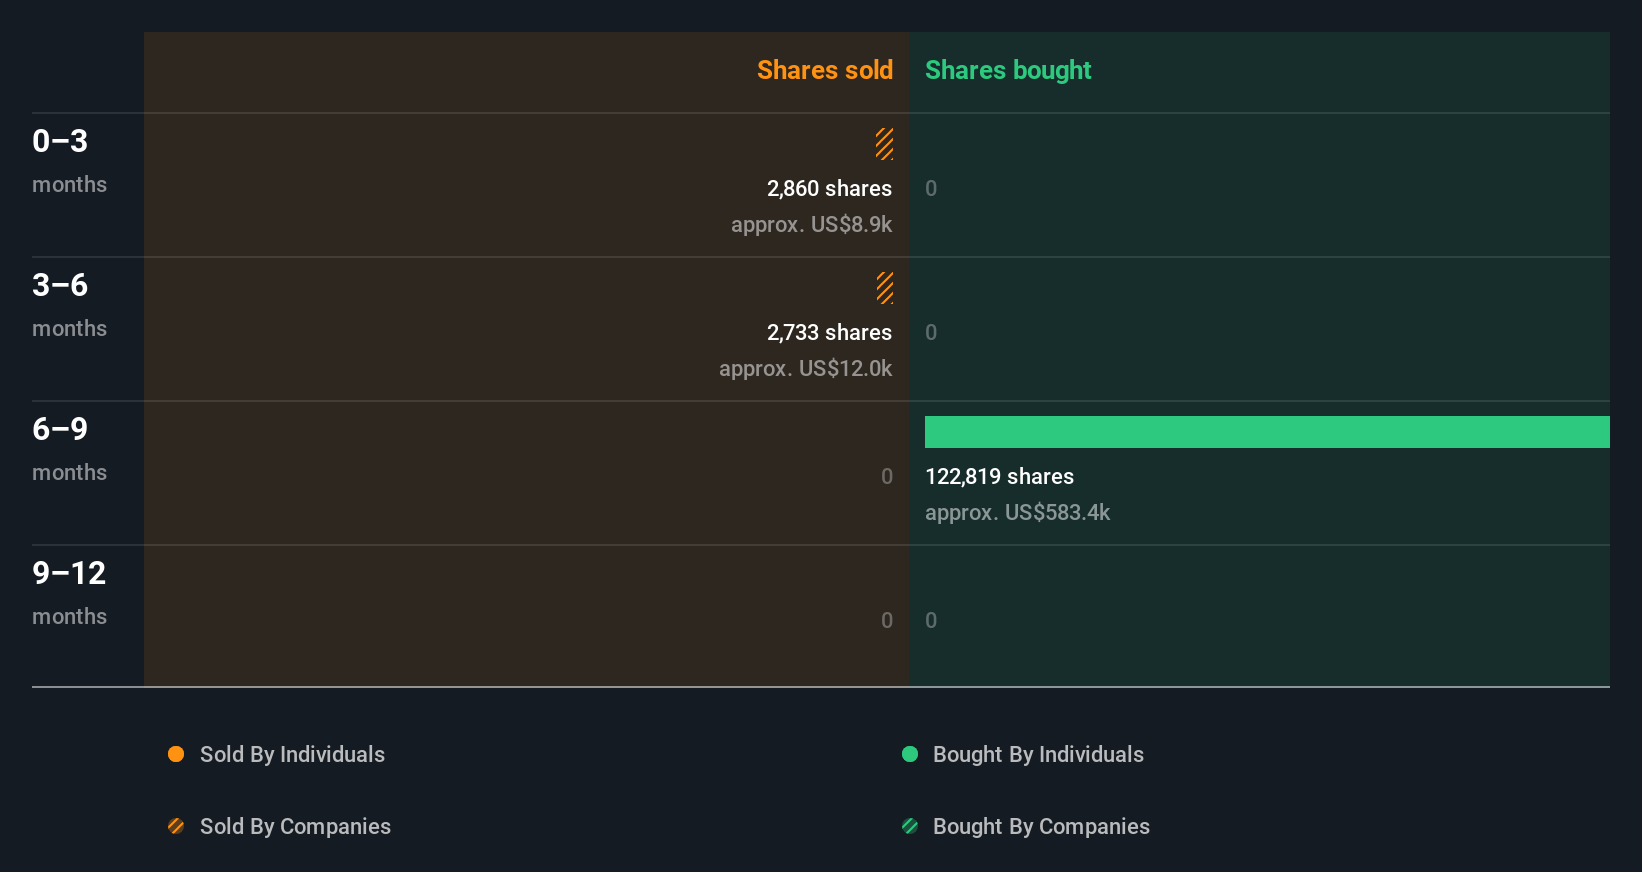
Task: Click the striped sold bar for 3–6 months
Action: click(885, 288)
